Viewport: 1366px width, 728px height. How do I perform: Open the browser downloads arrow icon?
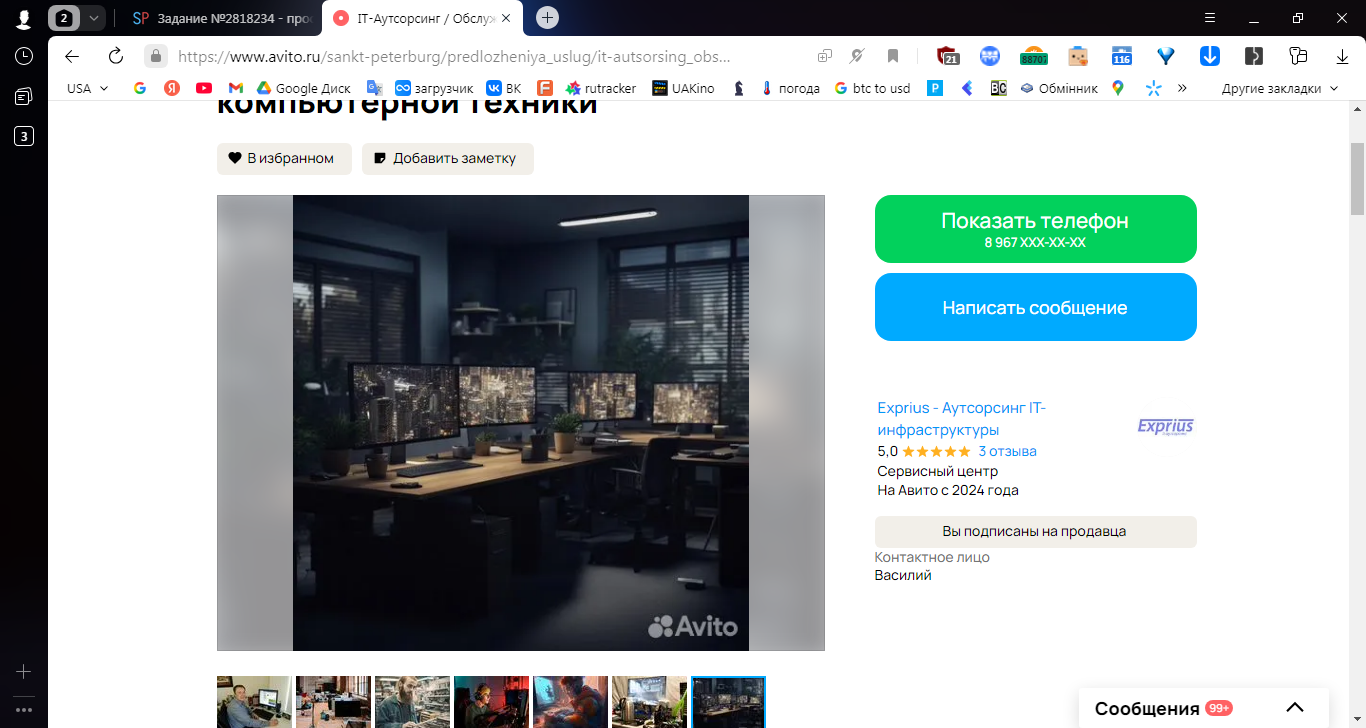tap(1342, 56)
